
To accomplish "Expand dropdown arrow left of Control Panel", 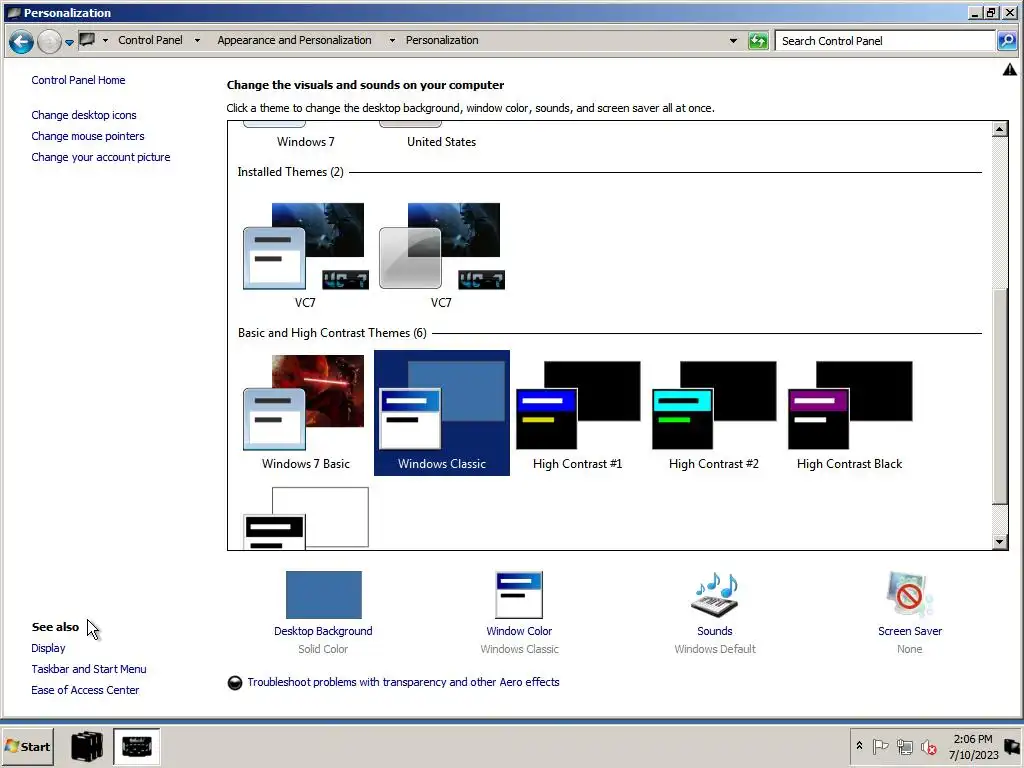I will (x=105, y=40).
